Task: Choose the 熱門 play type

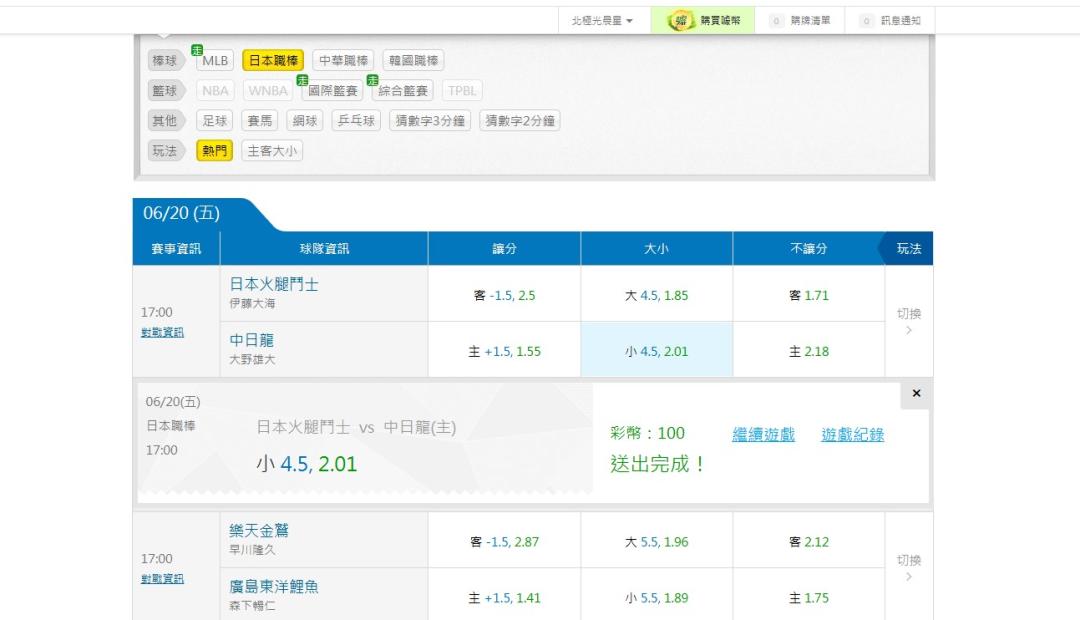Action: coord(214,151)
